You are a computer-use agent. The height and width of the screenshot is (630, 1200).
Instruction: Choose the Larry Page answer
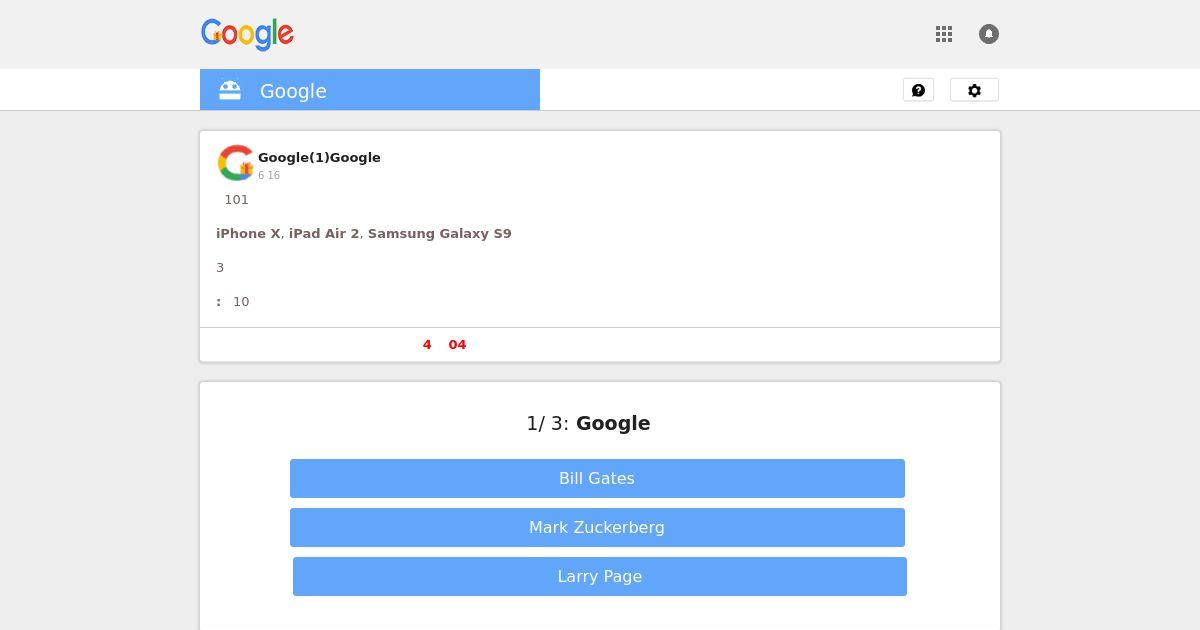click(x=600, y=576)
